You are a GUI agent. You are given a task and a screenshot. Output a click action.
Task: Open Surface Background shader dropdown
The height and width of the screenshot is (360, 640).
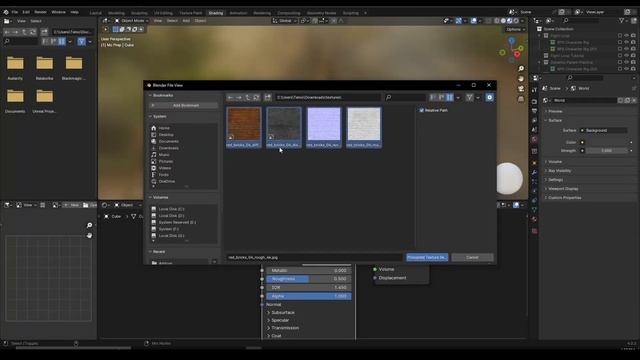[603, 130]
